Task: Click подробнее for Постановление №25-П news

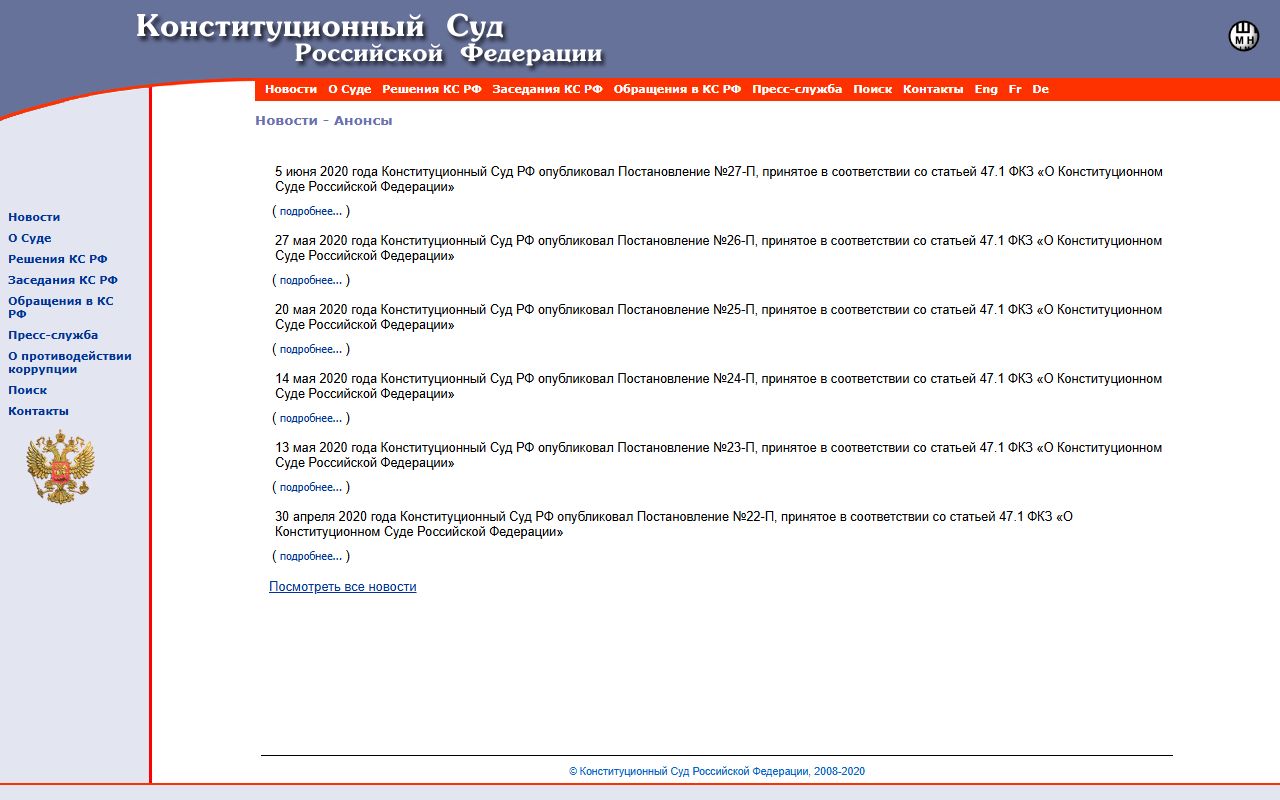Action: (x=311, y=349)
